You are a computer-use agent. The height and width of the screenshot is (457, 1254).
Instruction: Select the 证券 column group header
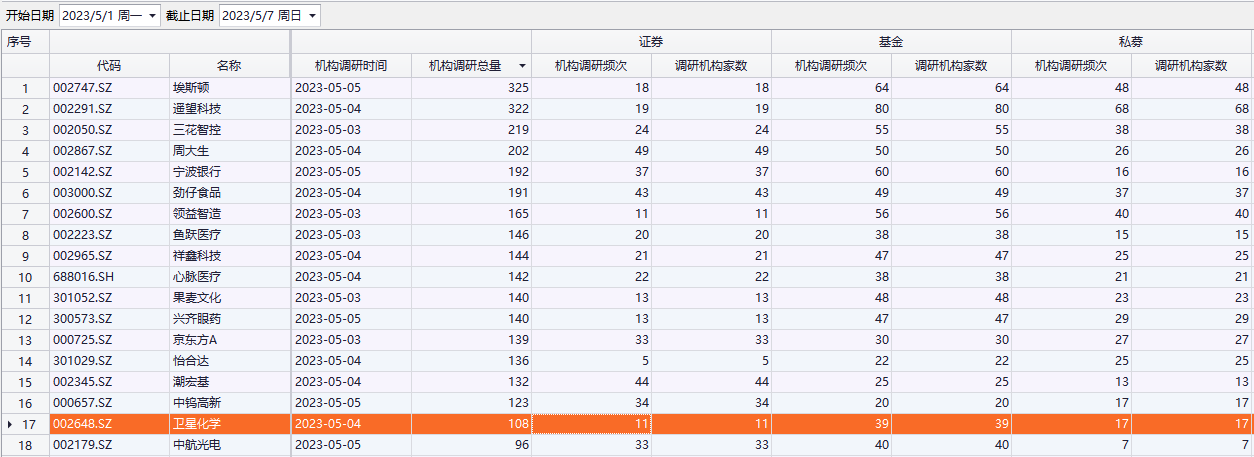(651, 42)
